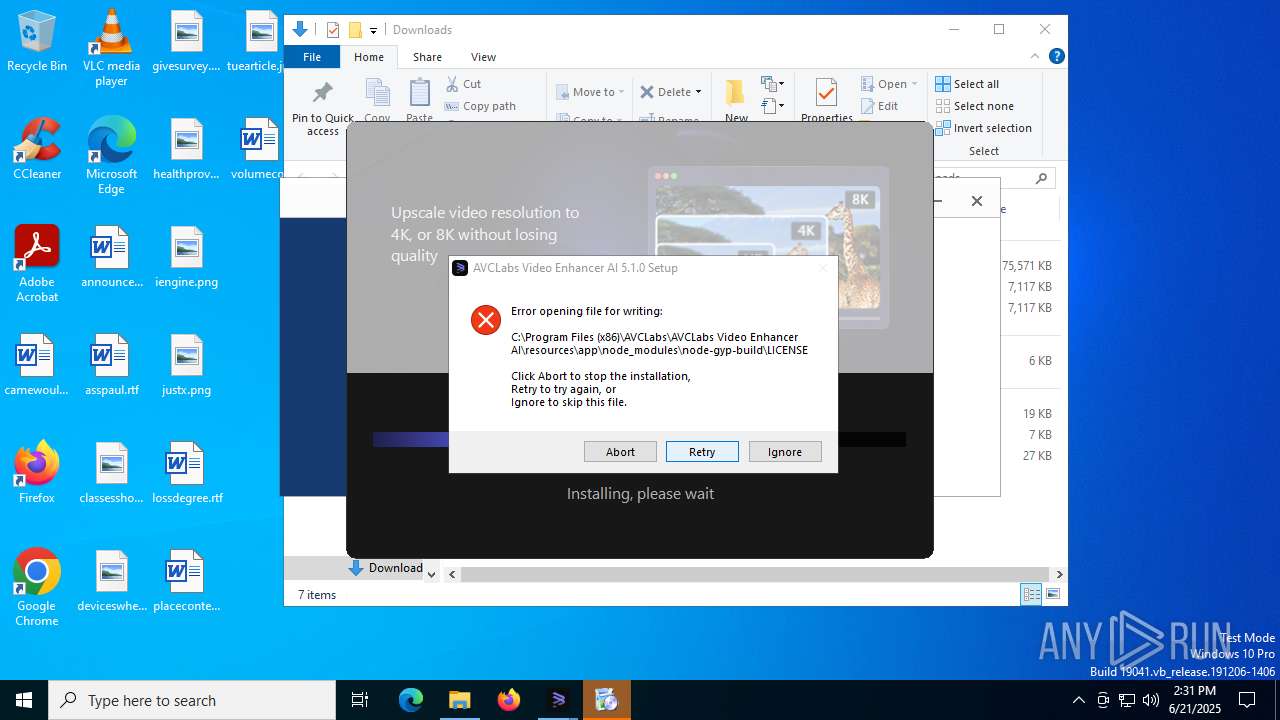Open the Recycle Bin desktop icon
Image resolution: width=1280 pixels, height=720 pixels.
coord(37,42)
